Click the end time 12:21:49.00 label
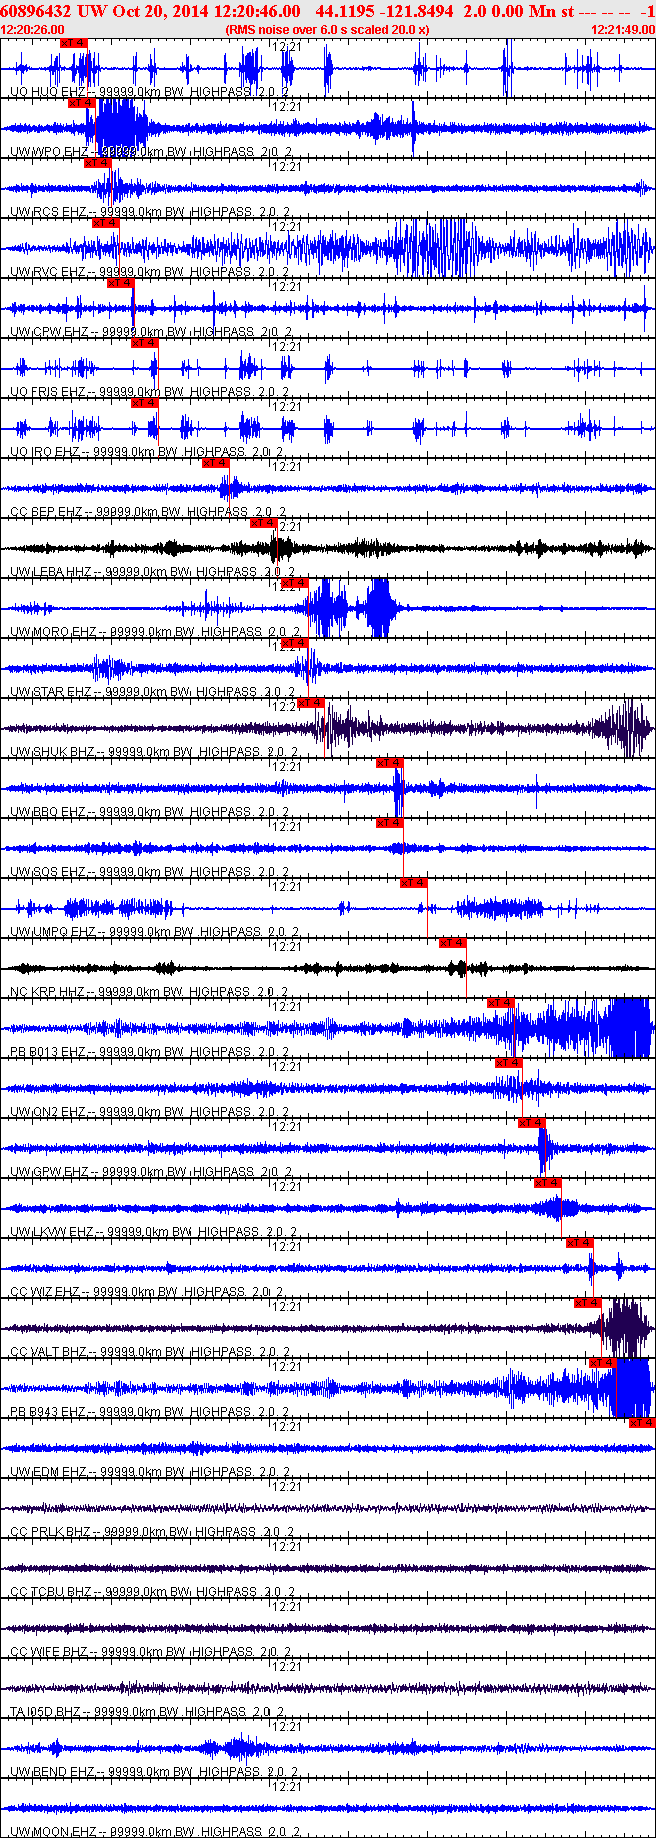The height and width of the screenshot is (1838, 656). [623, 30]
